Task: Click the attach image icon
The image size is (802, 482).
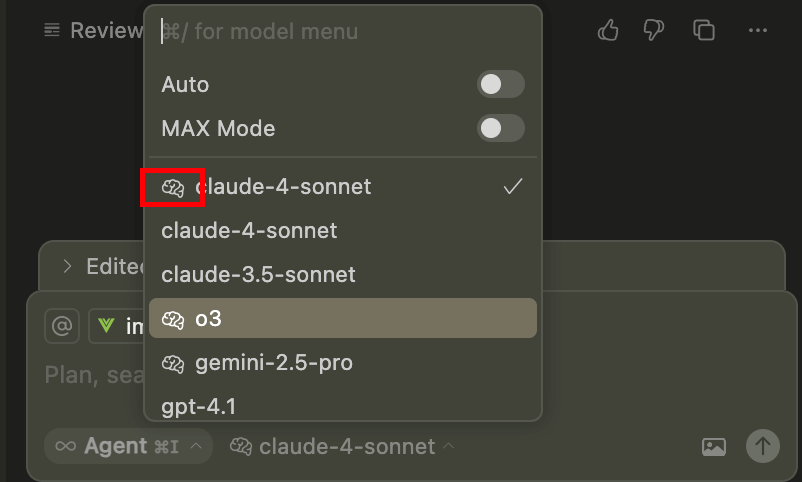Action: click(x=713, y=447)
